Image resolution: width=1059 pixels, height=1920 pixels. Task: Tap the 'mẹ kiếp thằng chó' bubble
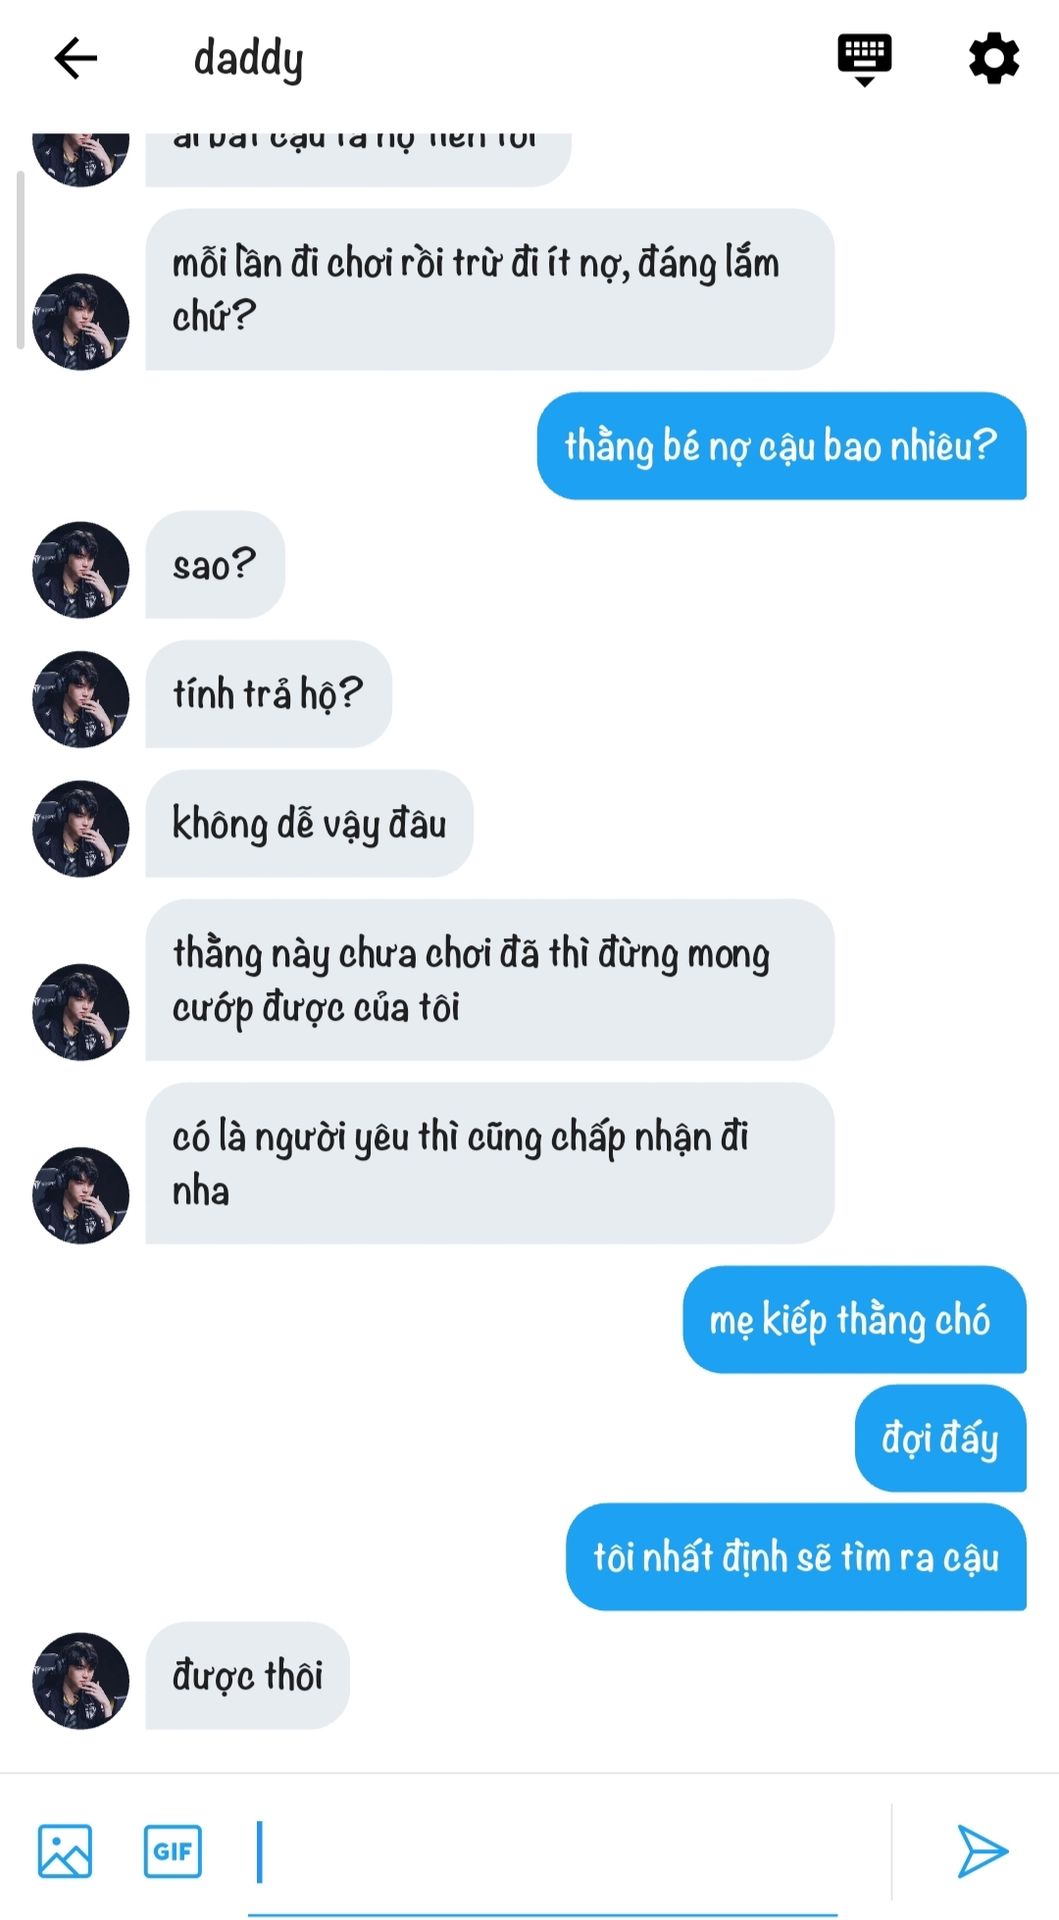(854, 1320)
